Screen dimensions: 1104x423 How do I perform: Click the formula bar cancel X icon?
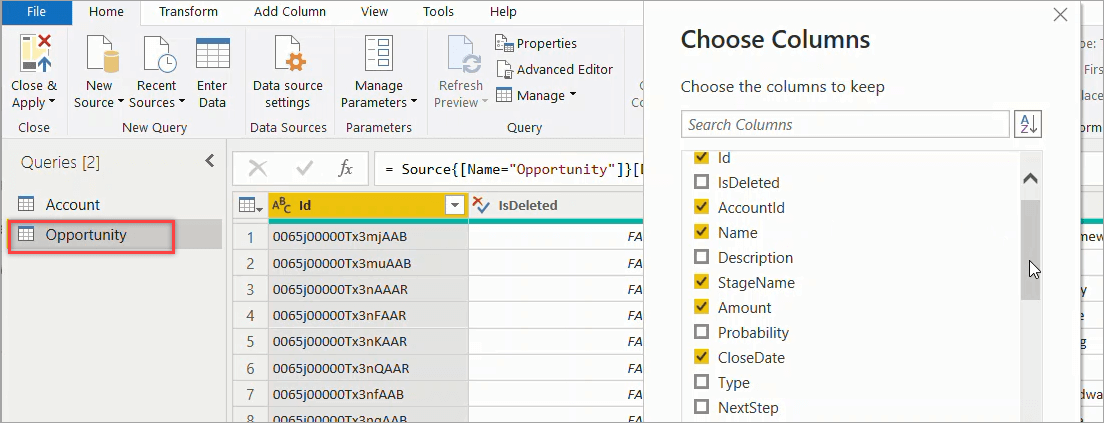pos(258,168)
